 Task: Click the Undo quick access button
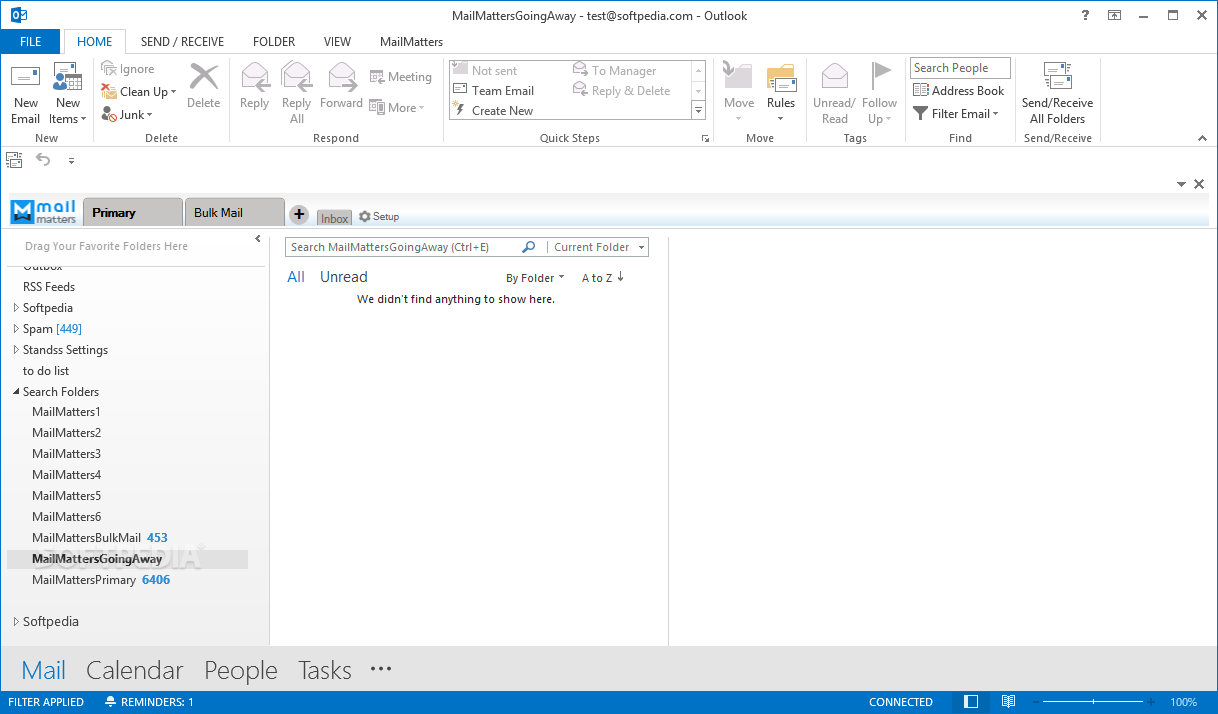tap(43, 159)
